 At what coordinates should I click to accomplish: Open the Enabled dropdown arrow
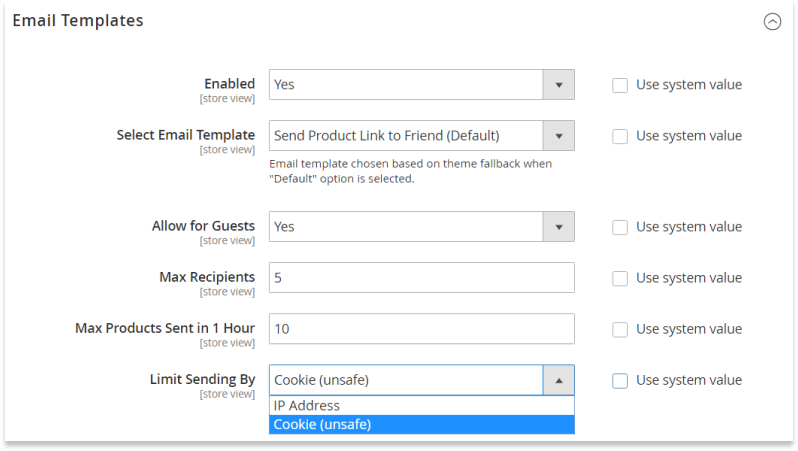click(x=559, y=84)
